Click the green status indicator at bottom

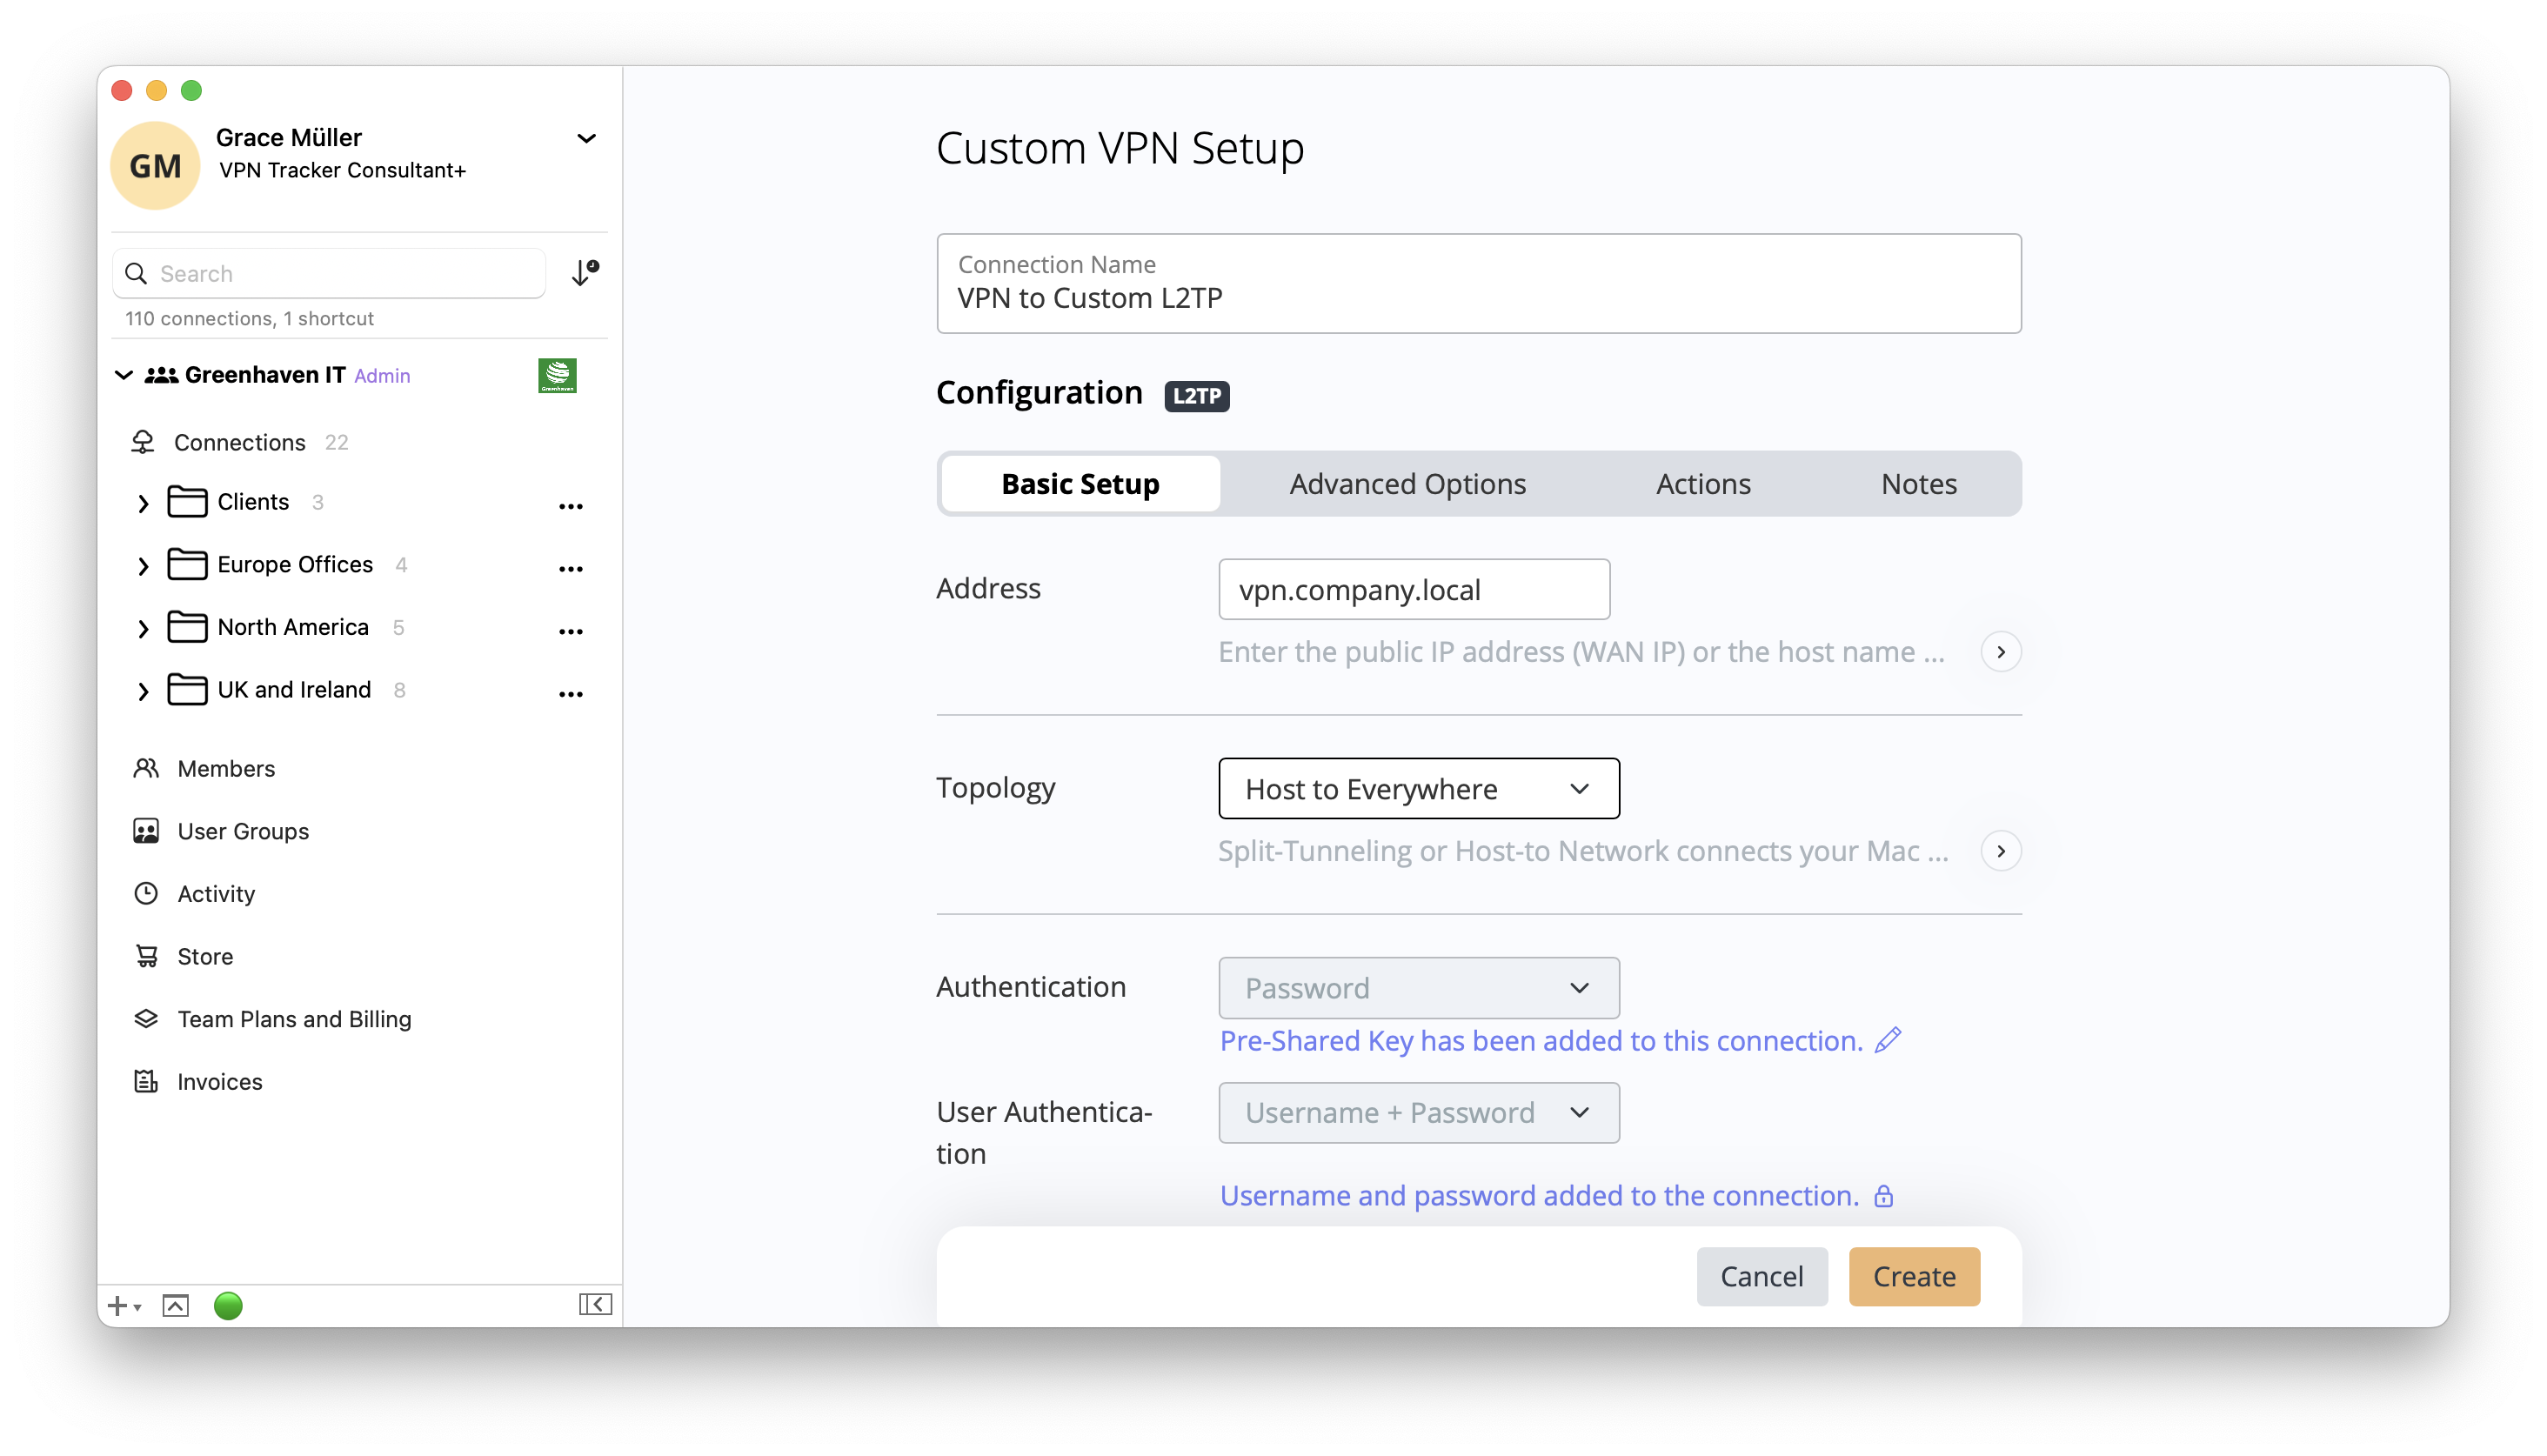tap(228, 1305)
